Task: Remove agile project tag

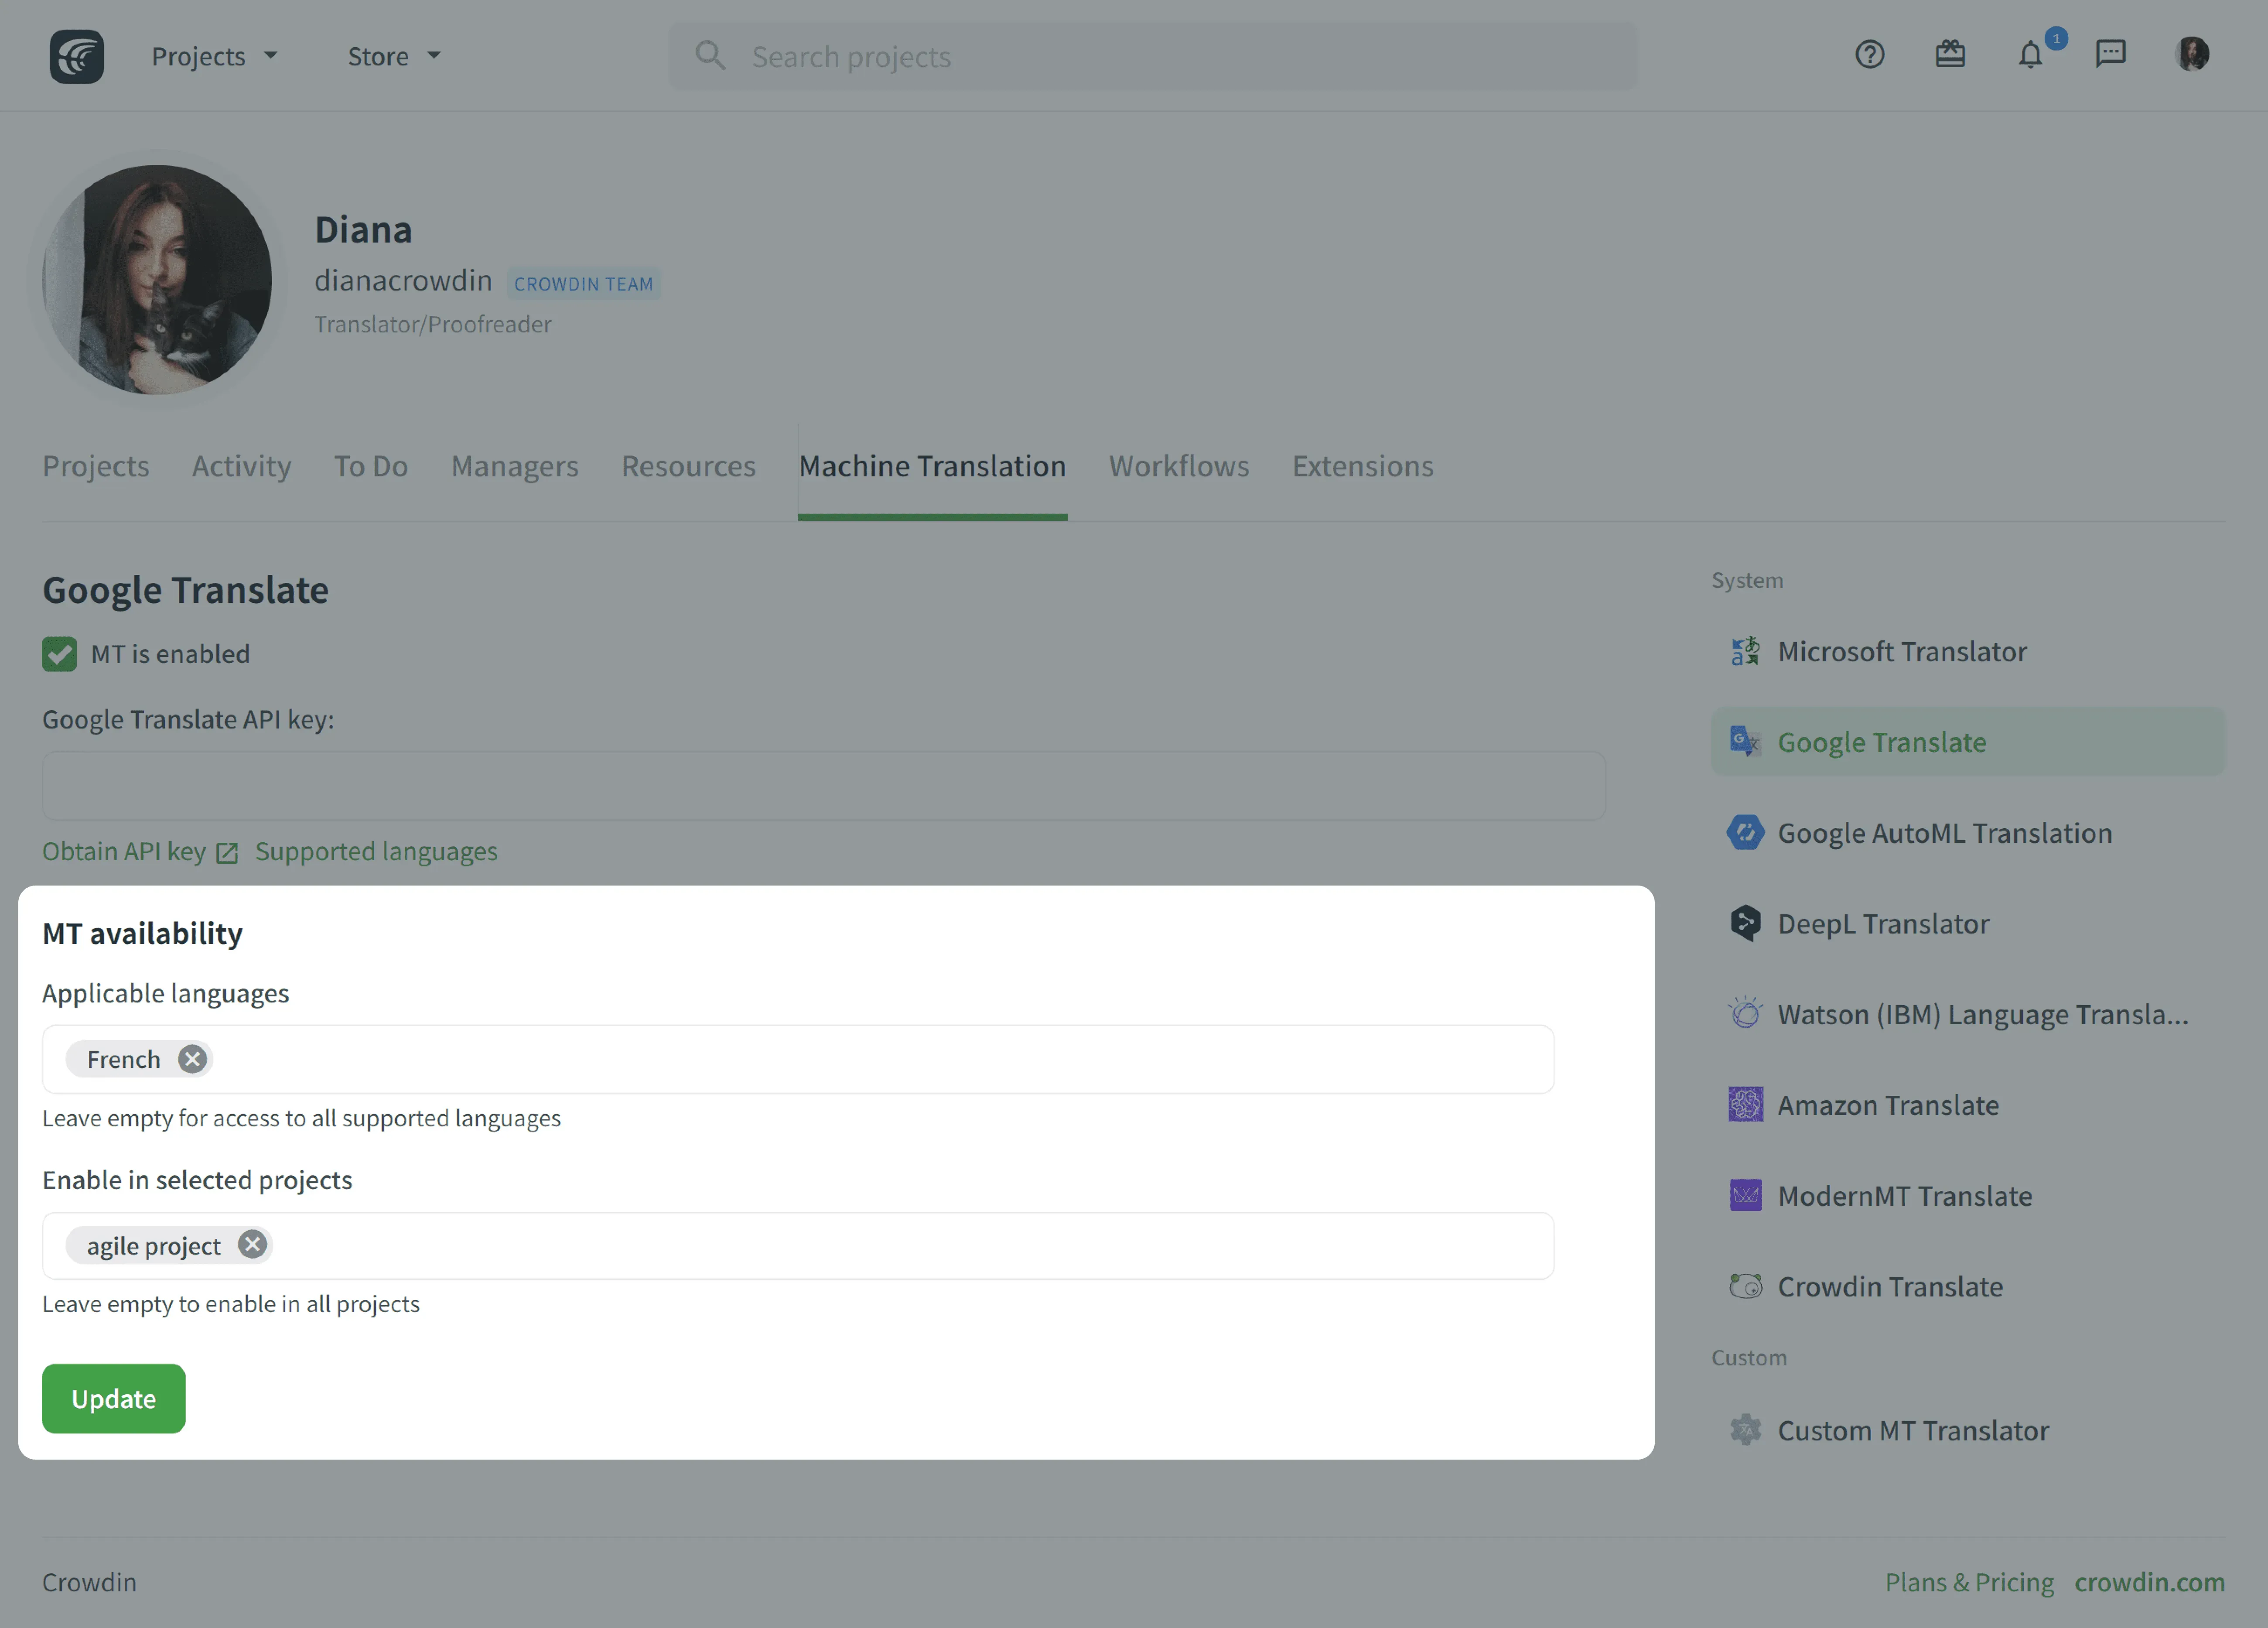Action: [252, 1245]
